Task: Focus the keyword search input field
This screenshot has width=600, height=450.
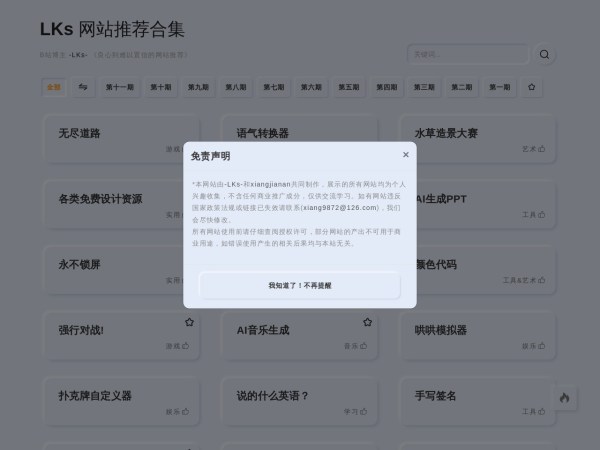Action: (466, 55)
